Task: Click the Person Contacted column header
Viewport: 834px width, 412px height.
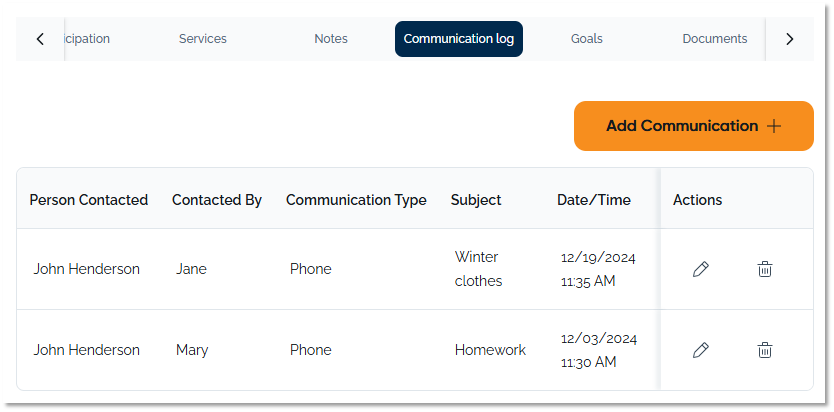Action: click(89, 200)
